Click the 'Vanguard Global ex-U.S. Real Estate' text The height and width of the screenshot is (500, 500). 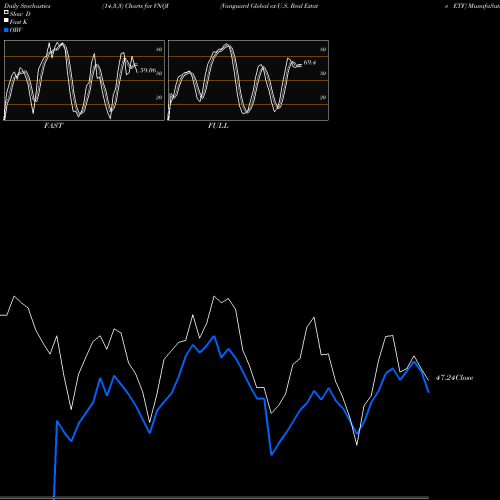[269, 6]
